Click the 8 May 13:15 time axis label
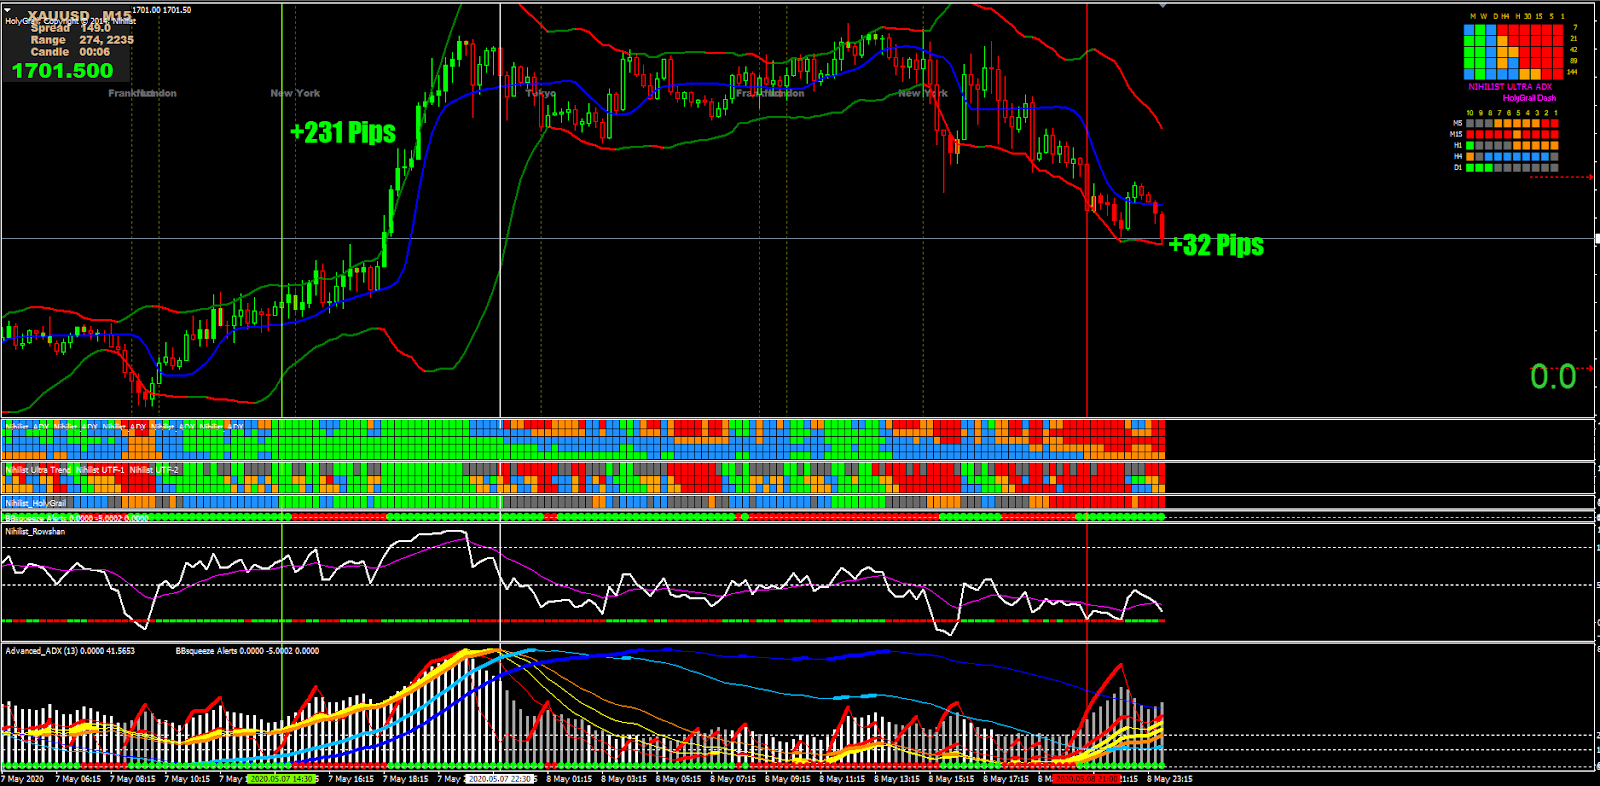Screen dimensions: 1600x786 point(897,779)
